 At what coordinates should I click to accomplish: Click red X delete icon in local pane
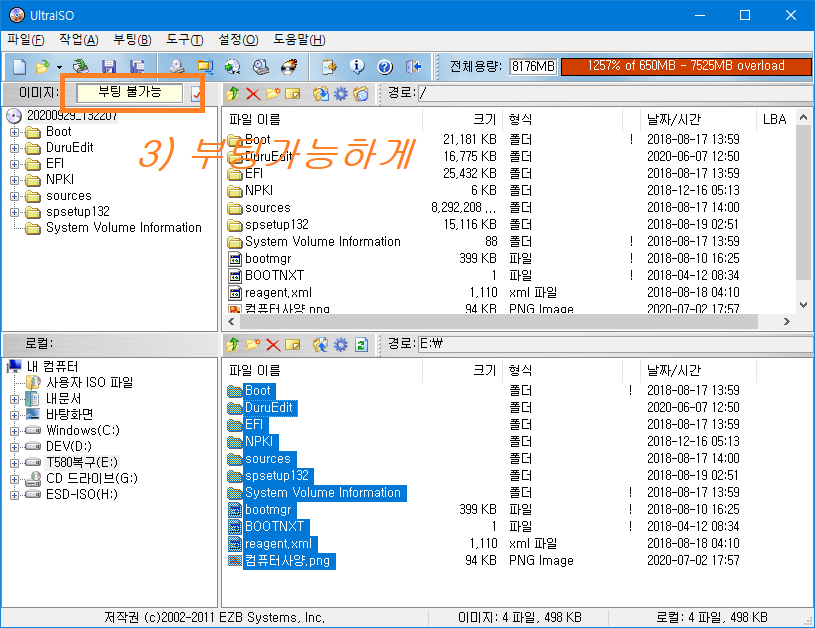273,344
